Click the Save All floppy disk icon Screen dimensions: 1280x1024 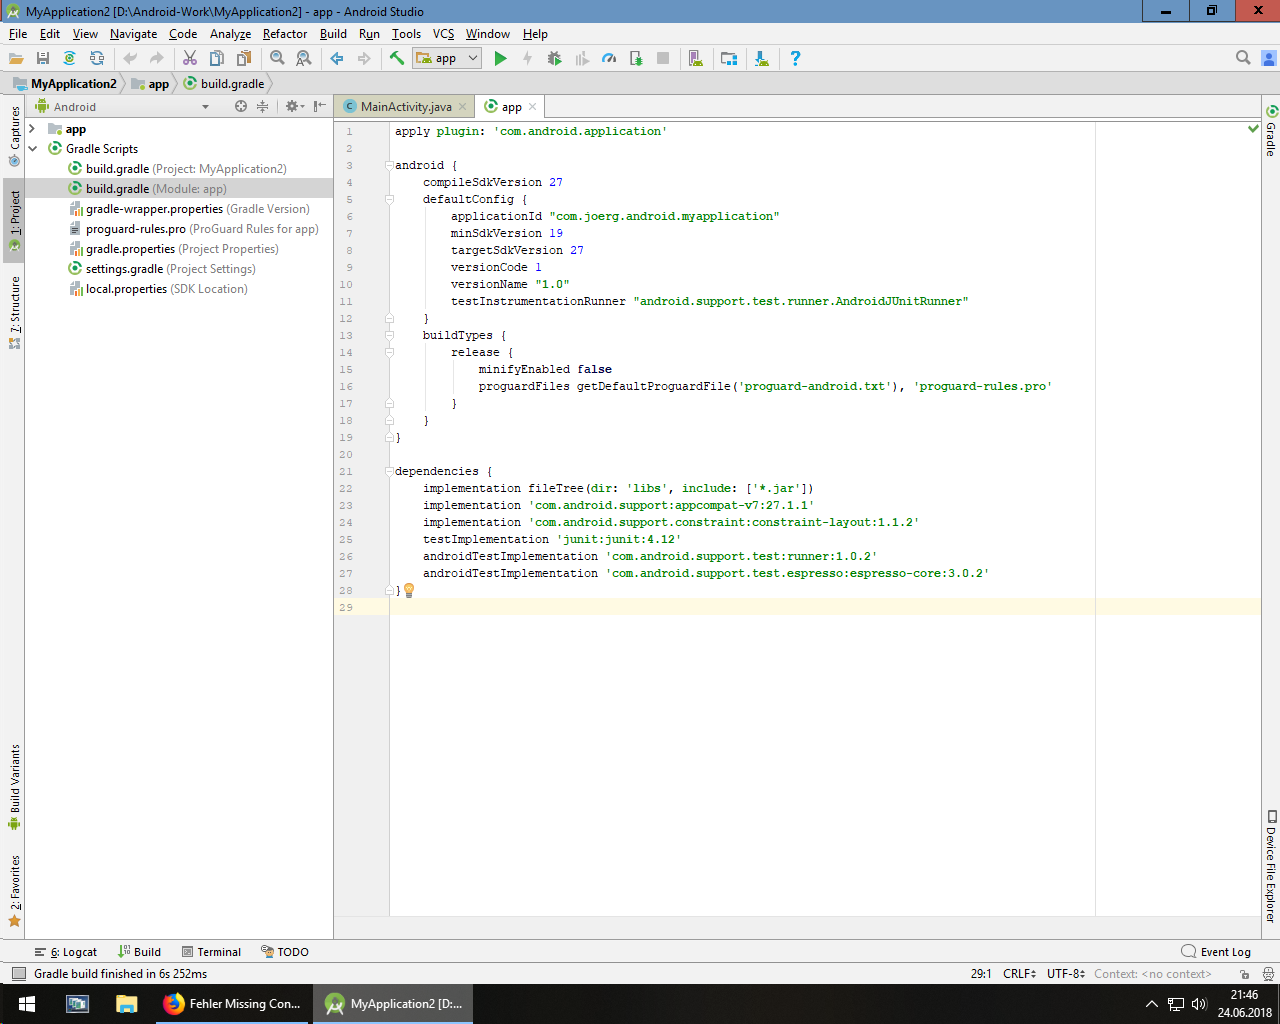tap(43, 59)
